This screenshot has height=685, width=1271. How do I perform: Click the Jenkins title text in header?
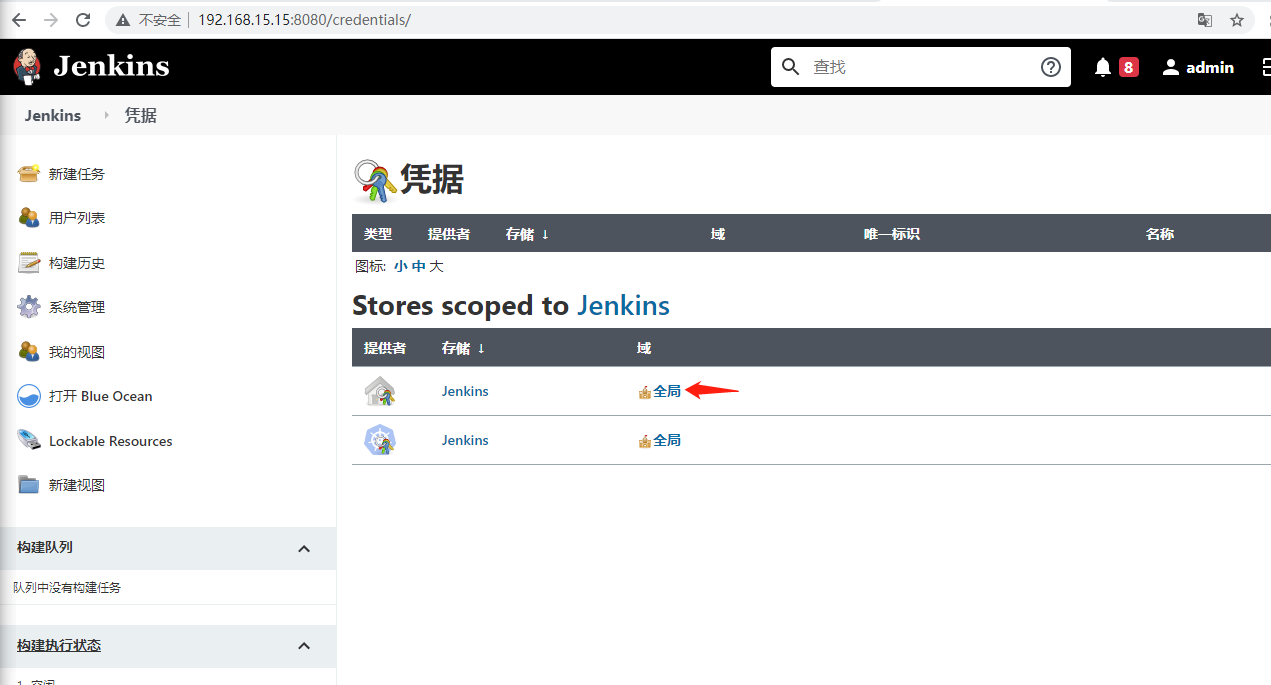pyautogui.click(x=111, y=67)
